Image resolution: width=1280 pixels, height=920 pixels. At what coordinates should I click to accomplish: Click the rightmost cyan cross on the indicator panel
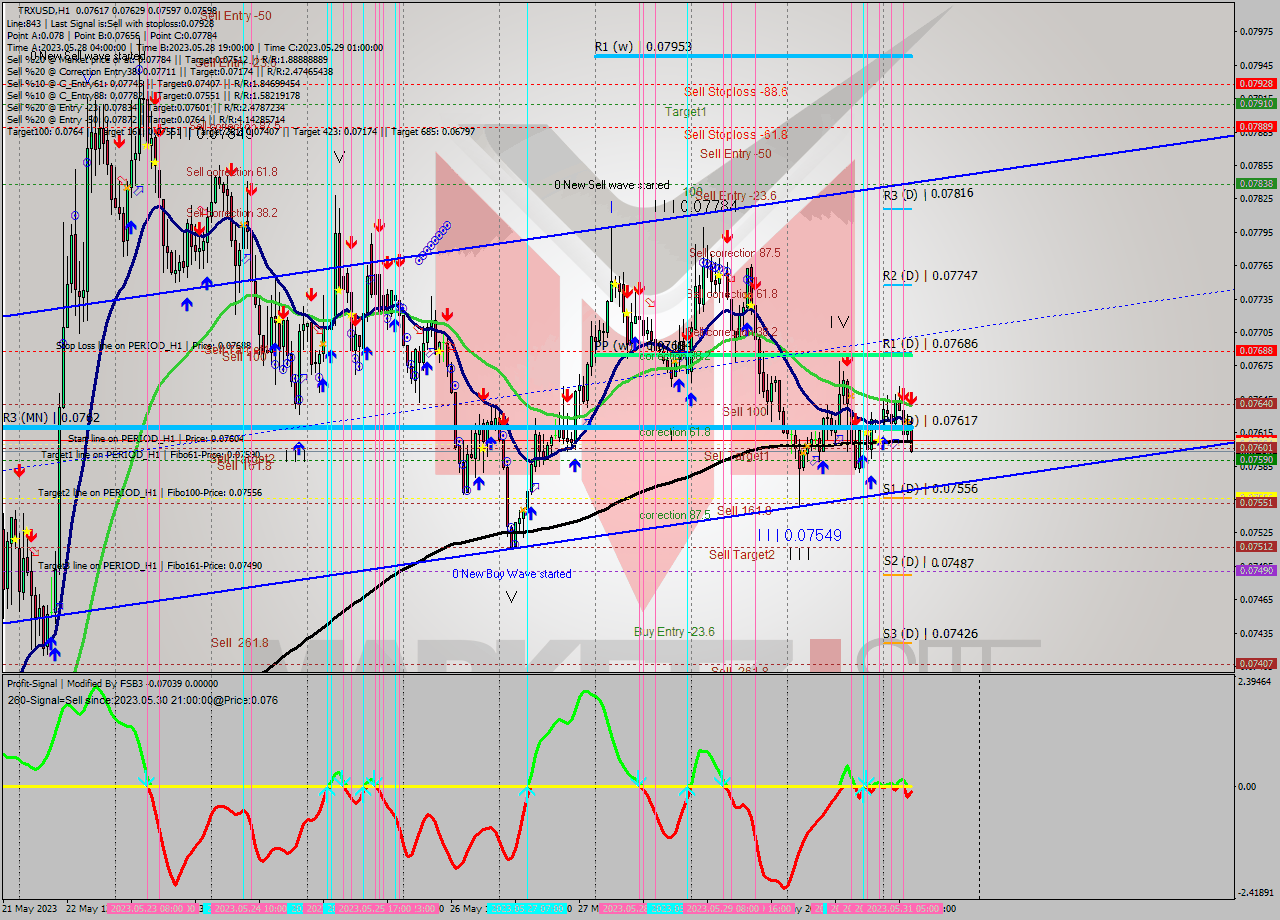(x=864, y=785)
